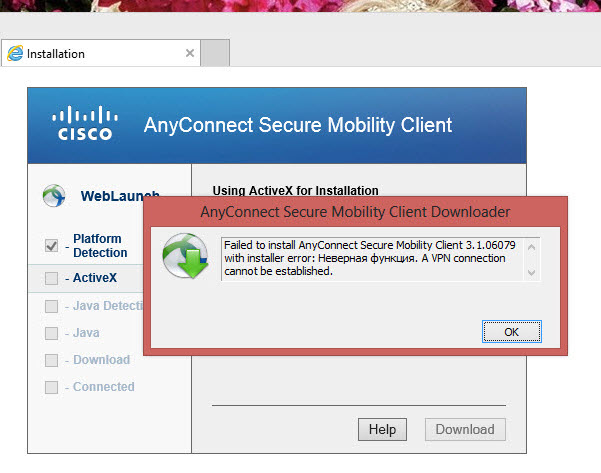Mark the Connected step checkbox
Image resolution: width=601 pixels, height=473 pixels.
click(52, 387)
